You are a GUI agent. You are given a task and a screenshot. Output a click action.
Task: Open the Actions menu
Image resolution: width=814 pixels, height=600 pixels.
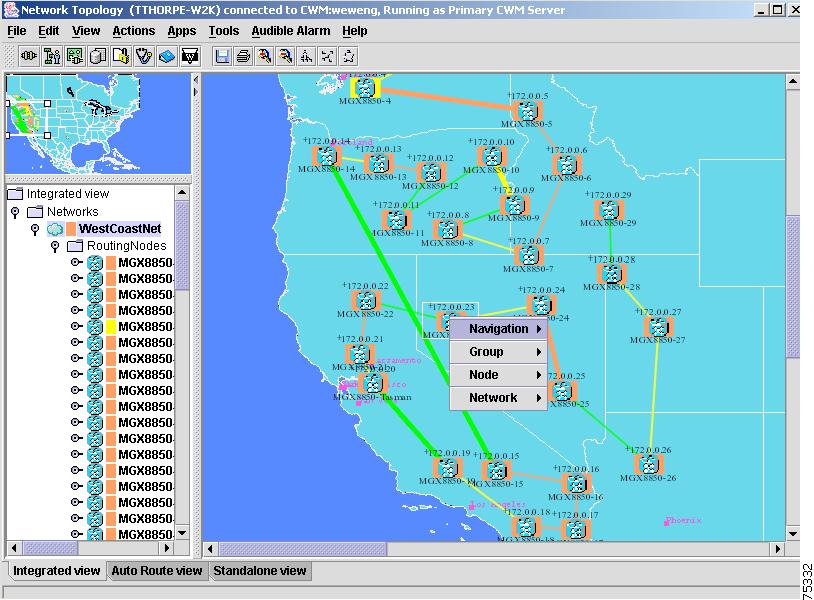pyautogui.click(x=133, y=31)
